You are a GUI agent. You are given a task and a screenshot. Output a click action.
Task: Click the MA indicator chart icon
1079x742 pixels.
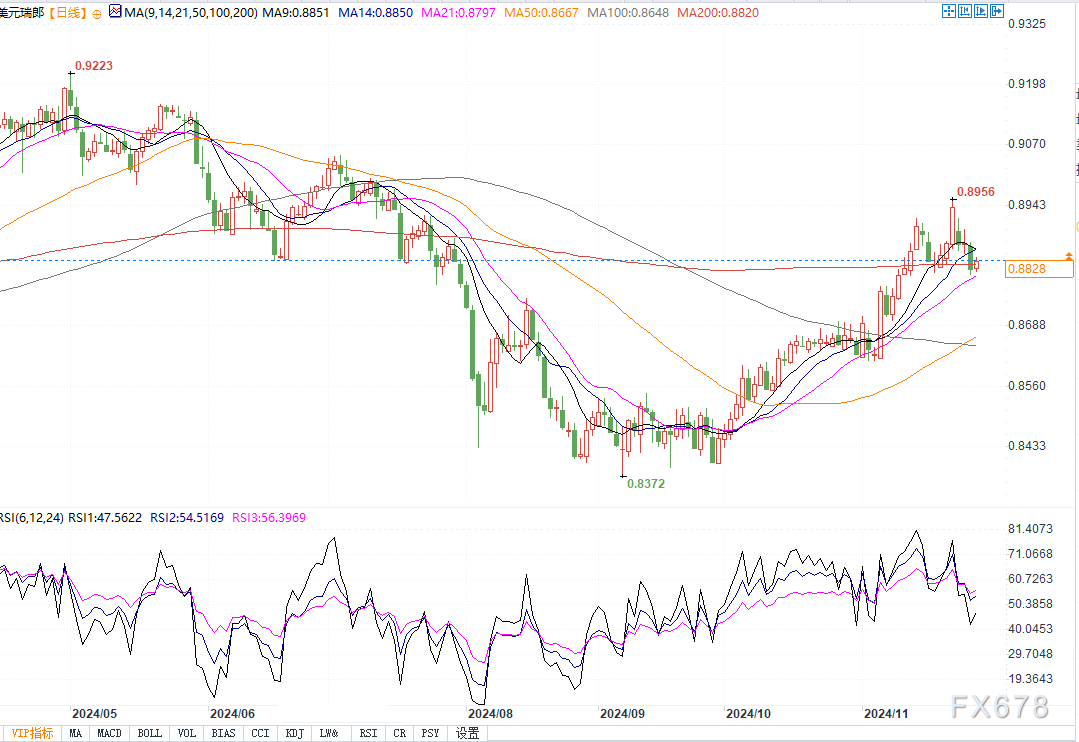point(115,13)
